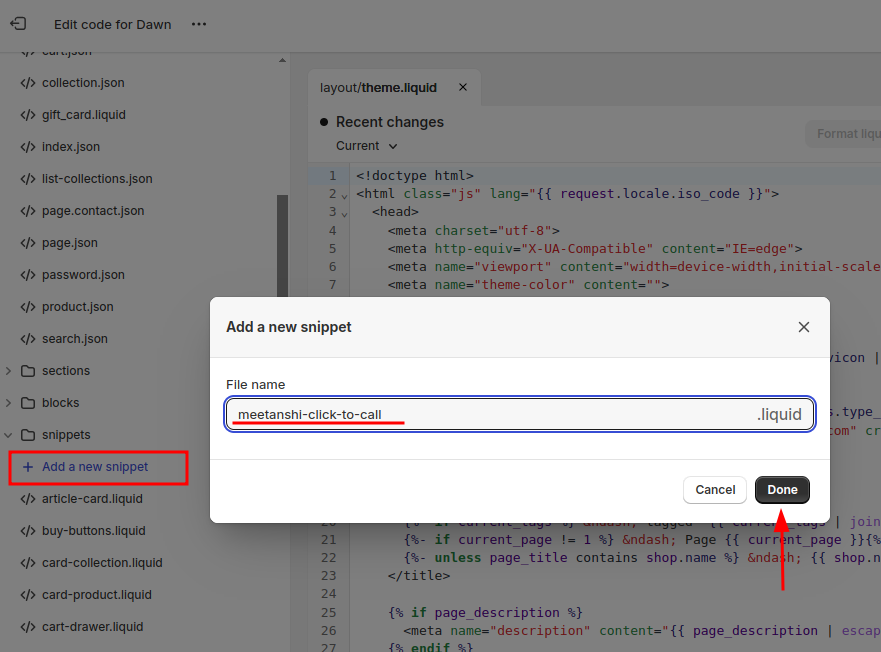Fold code at line 2 html tag

click(x=344, y=196)
